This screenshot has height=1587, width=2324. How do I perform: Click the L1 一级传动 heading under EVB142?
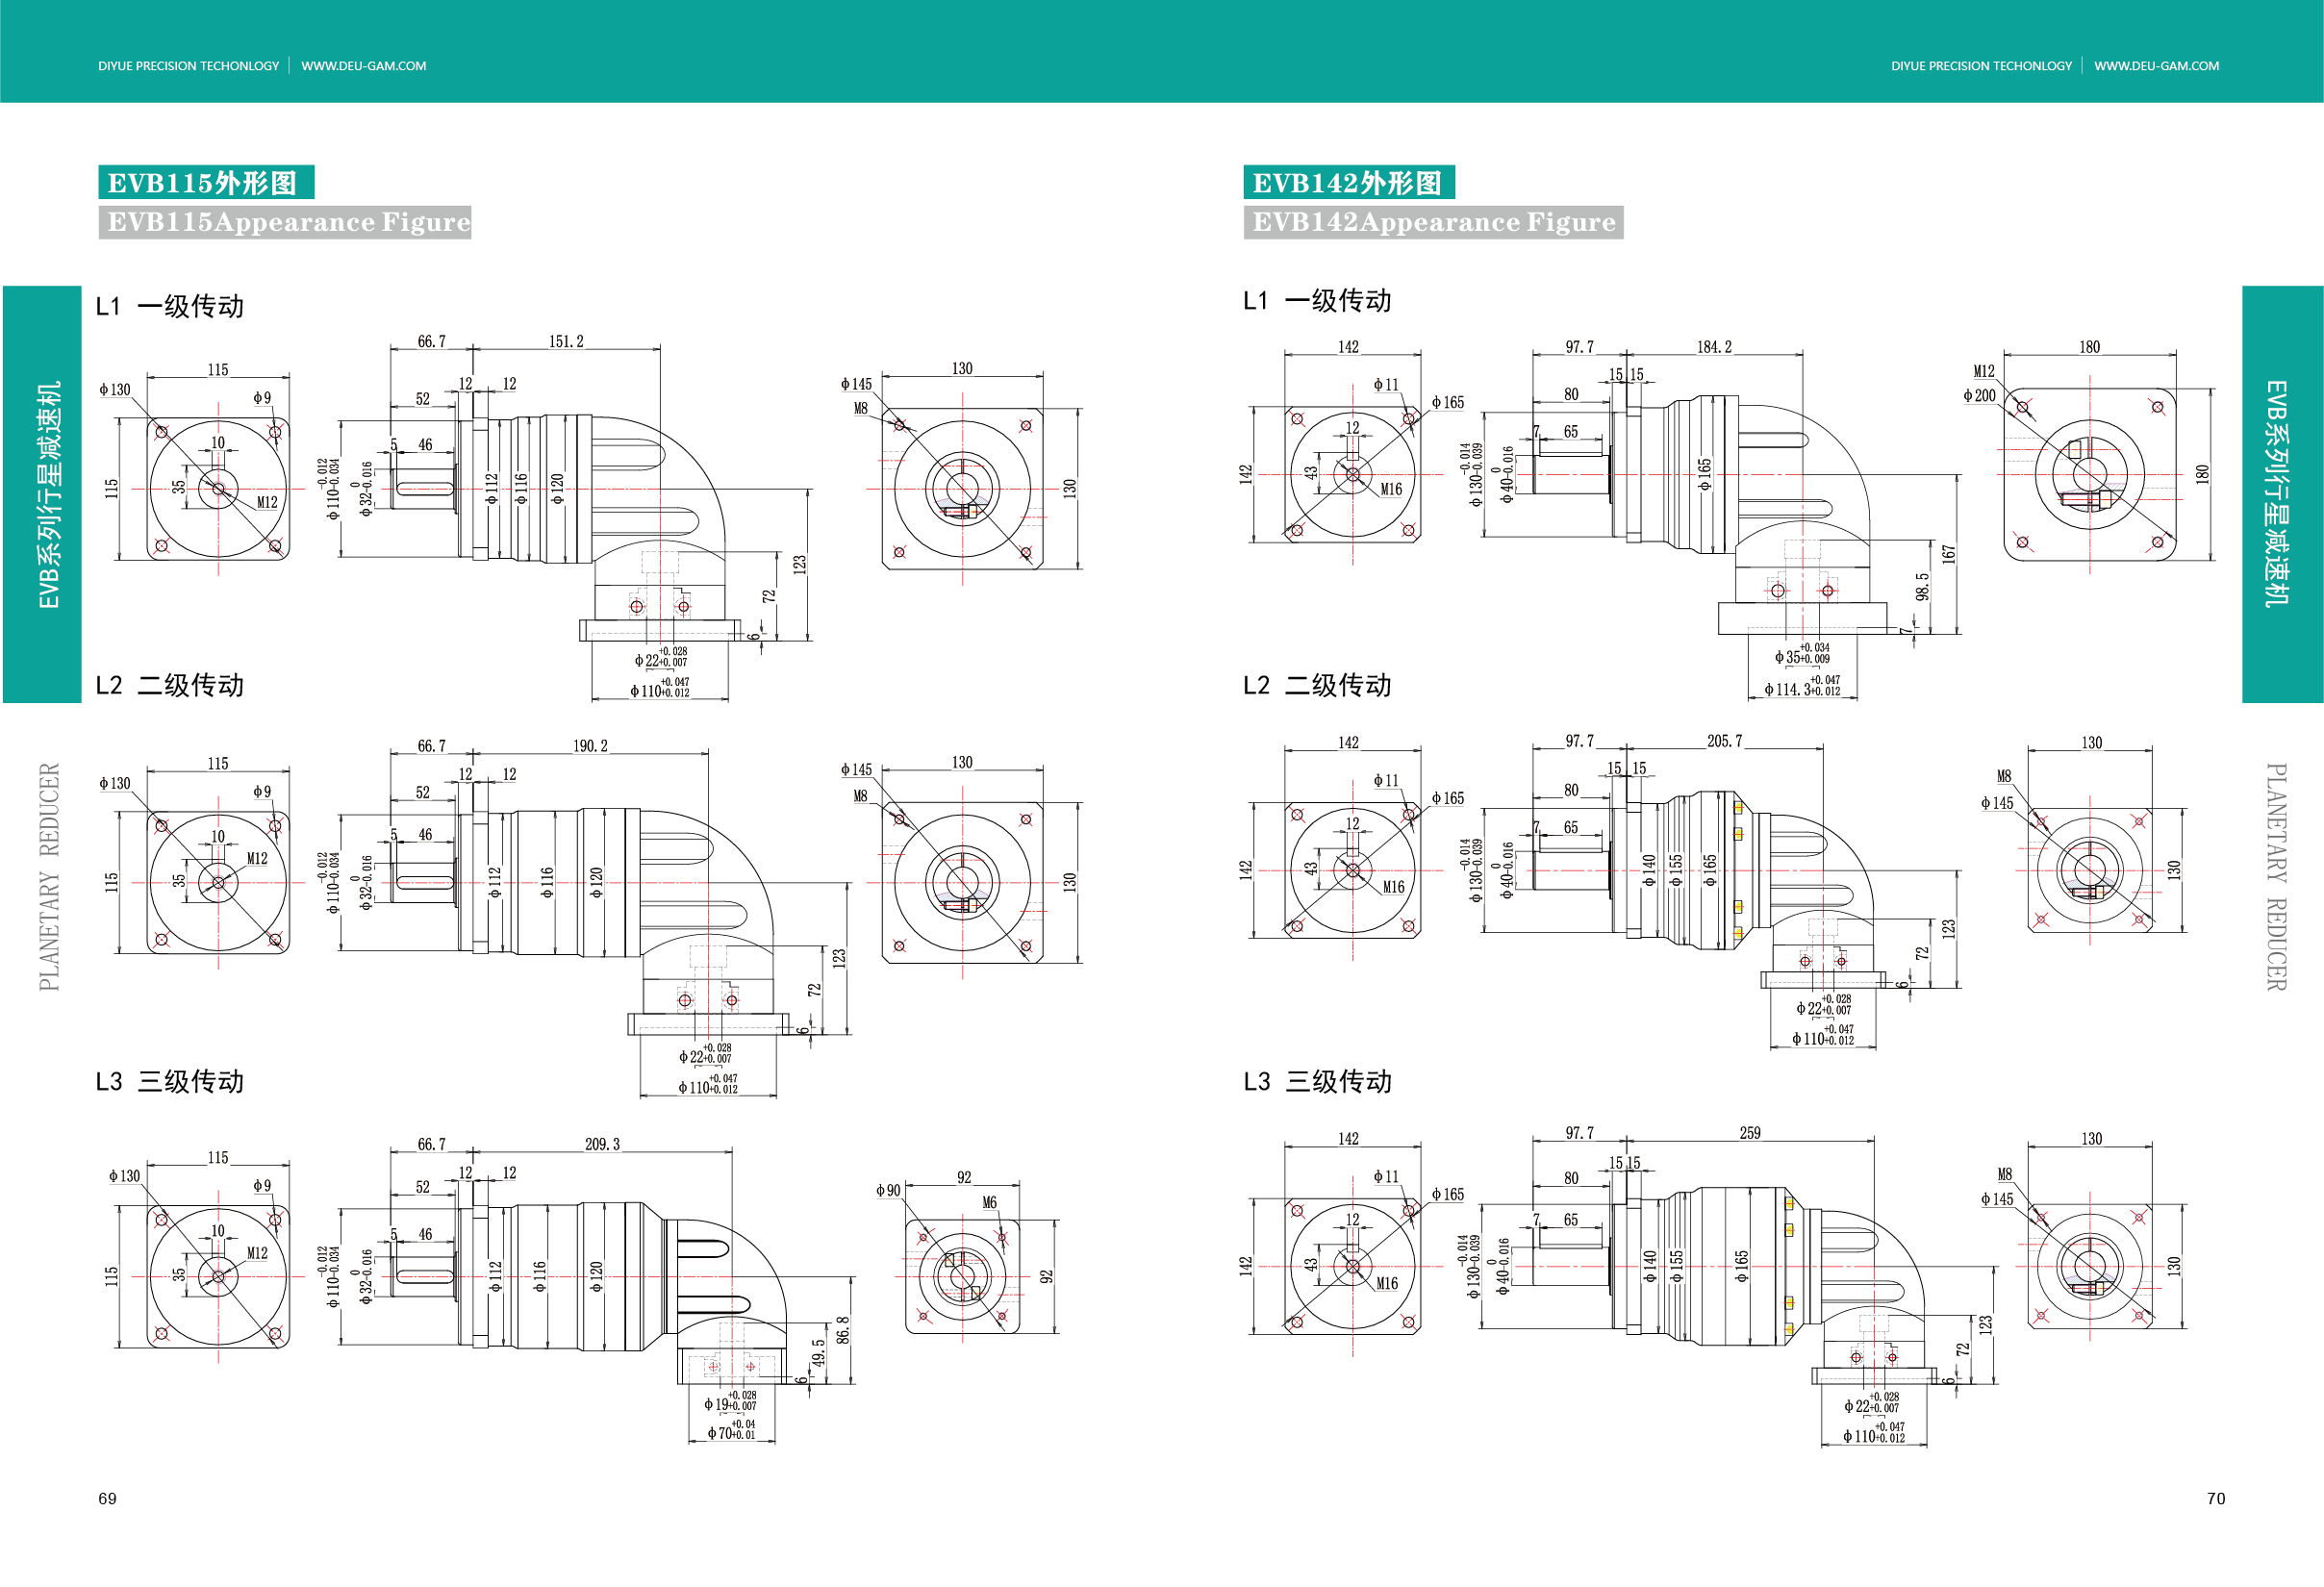click(x=1317, y=300)
